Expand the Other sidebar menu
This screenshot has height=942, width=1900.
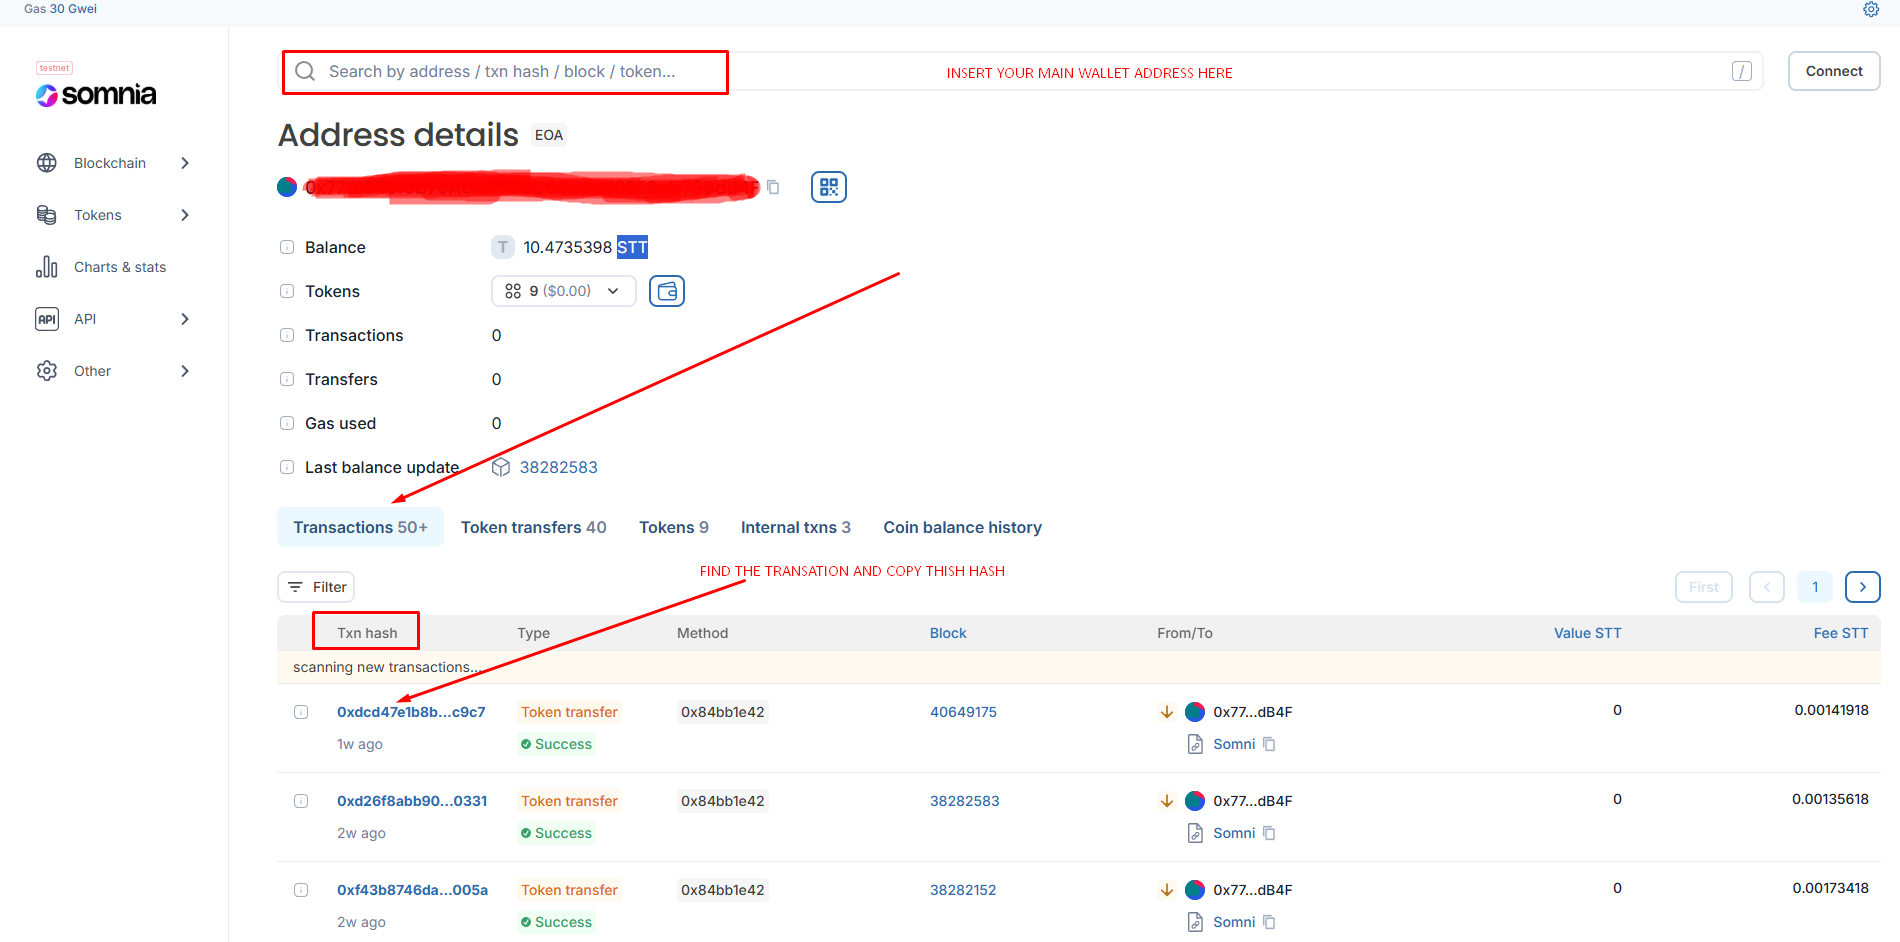tap(112, 371)
